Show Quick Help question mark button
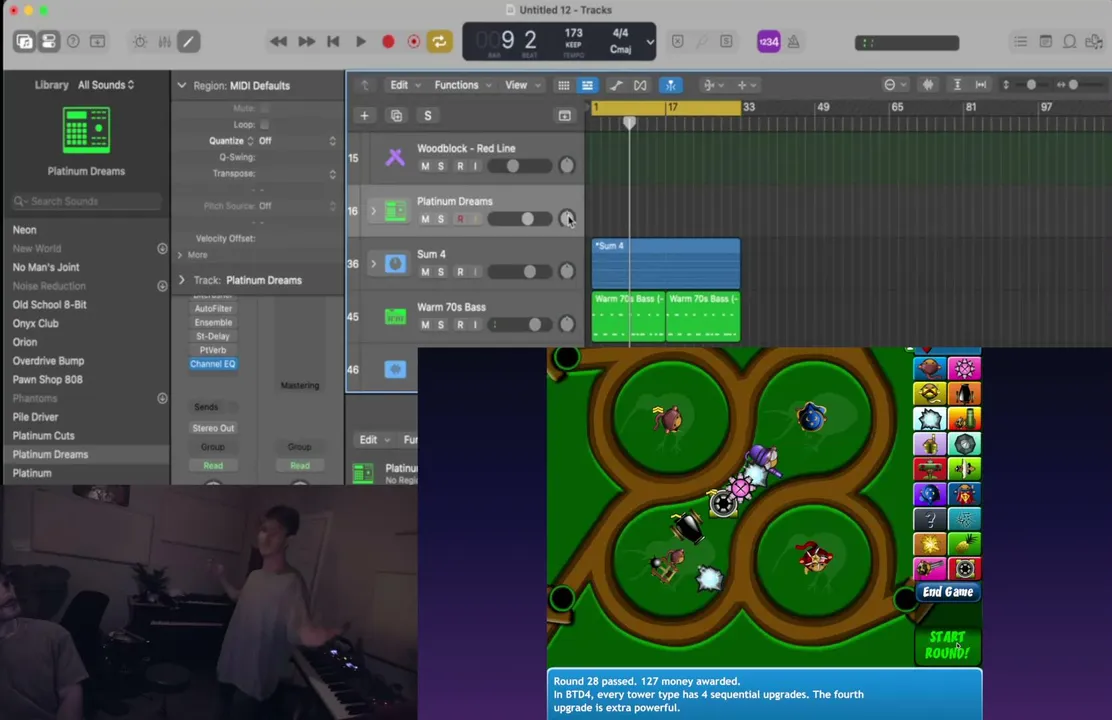Screen dimensions: 1112x720 (73, 41)
